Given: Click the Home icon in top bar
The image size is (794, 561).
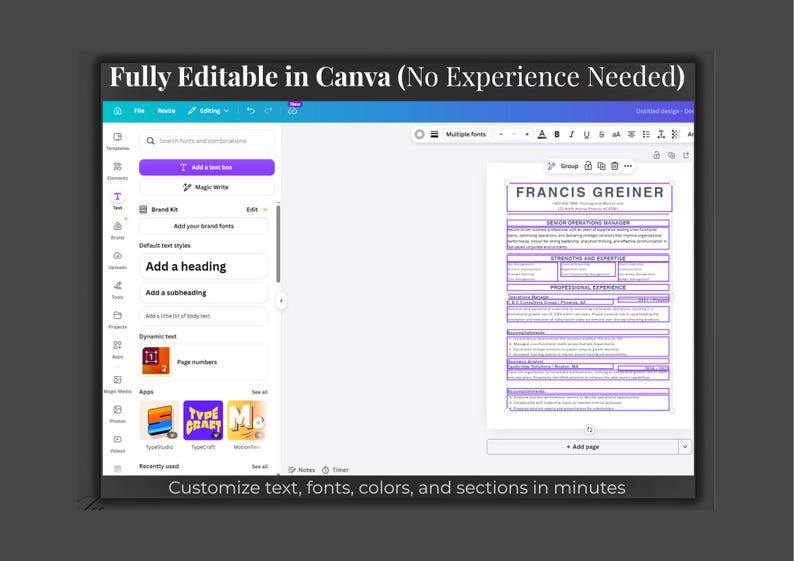Looking at the screenshot, I should [117, 110].
